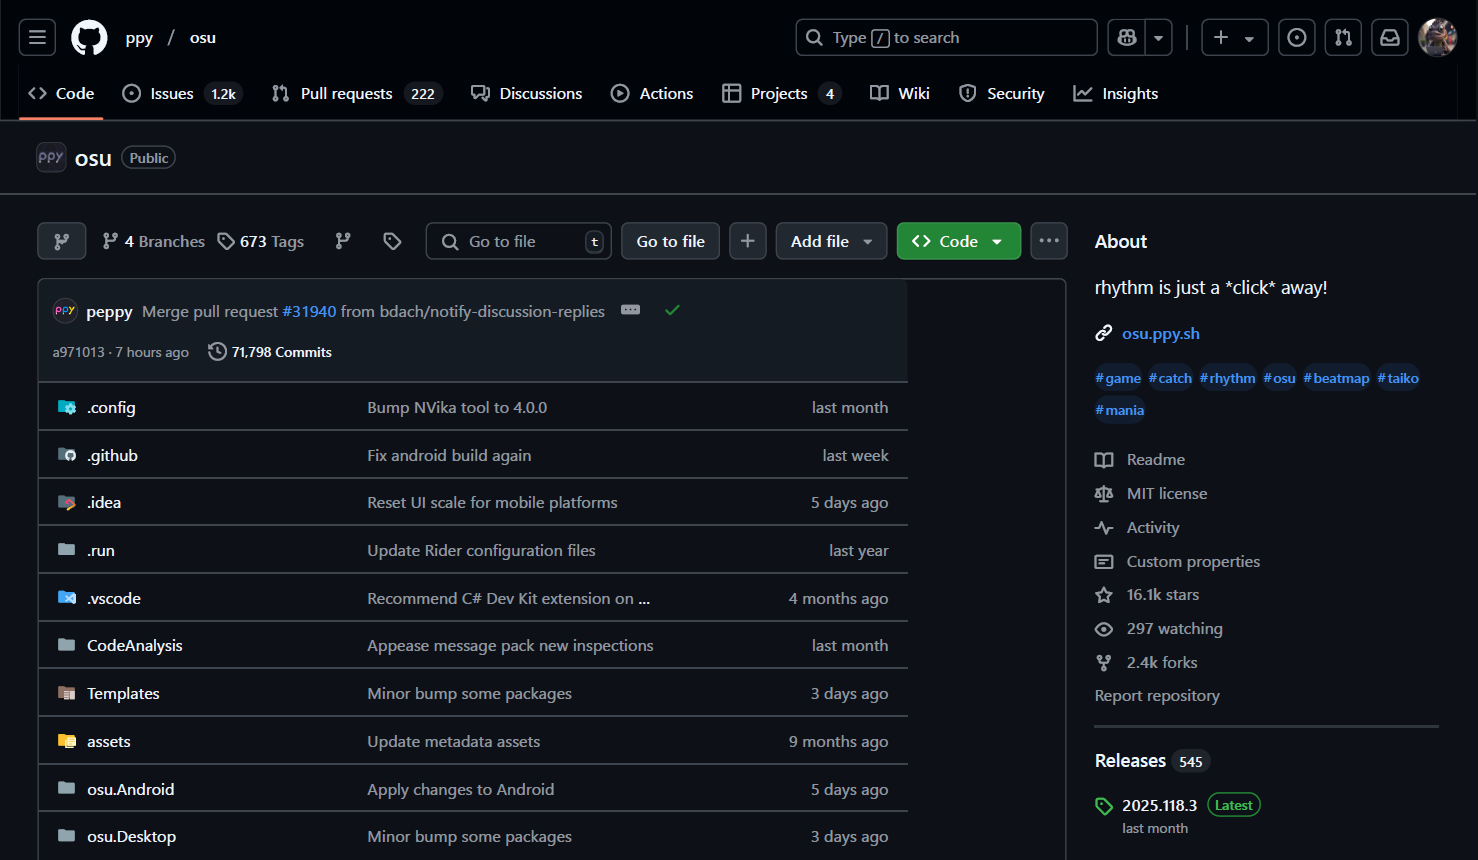Select the #rhythm topic tag
The height and width of the screenshot is (860, 1478).
pyautogui.click(x=1227, y=378)
